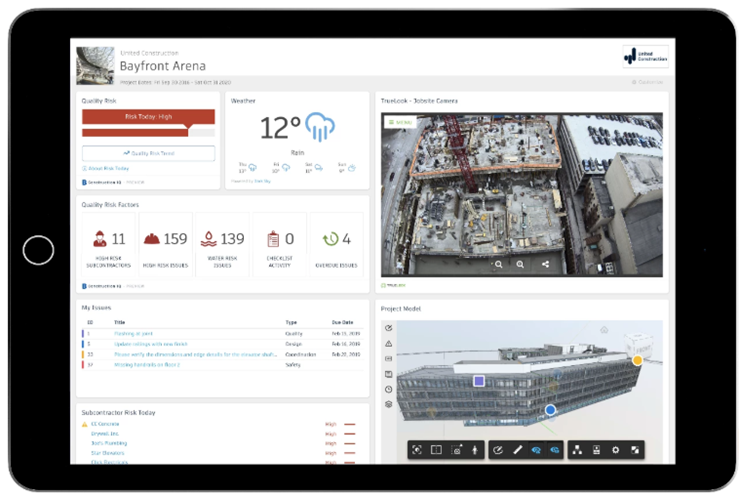Open model viewer settings gear

point(615,450)
